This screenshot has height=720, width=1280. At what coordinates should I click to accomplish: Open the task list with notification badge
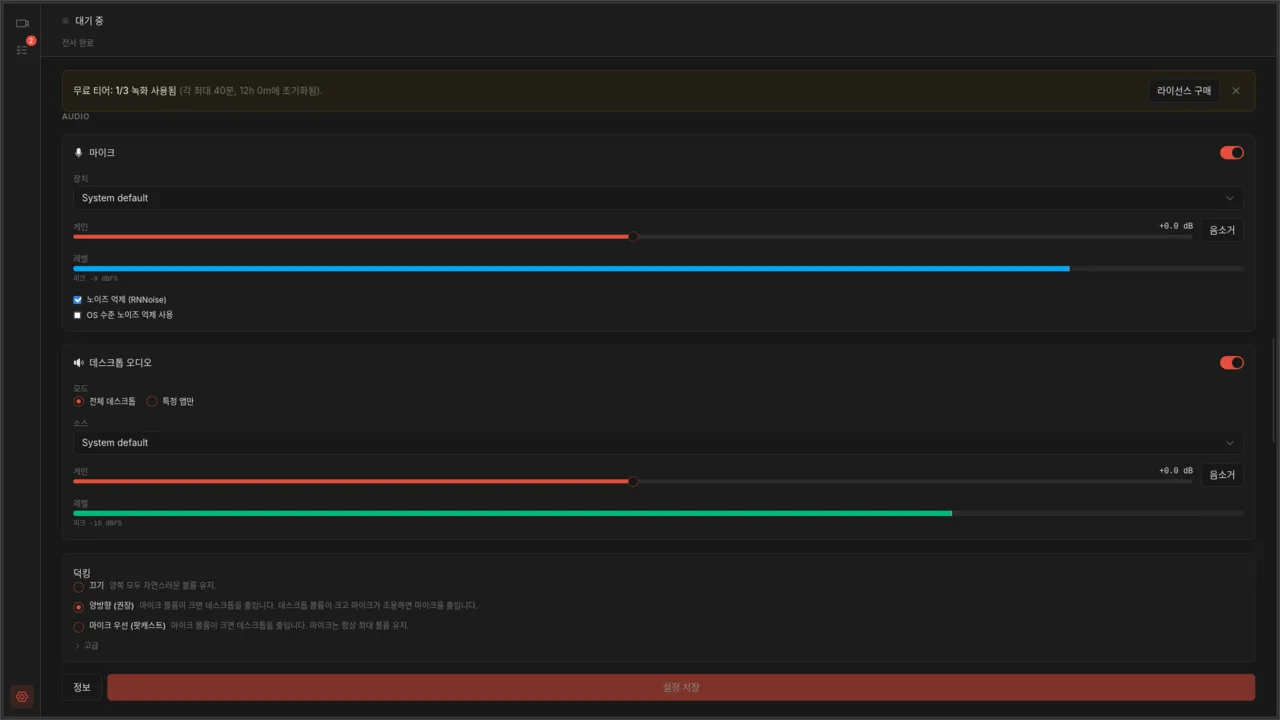22,49
